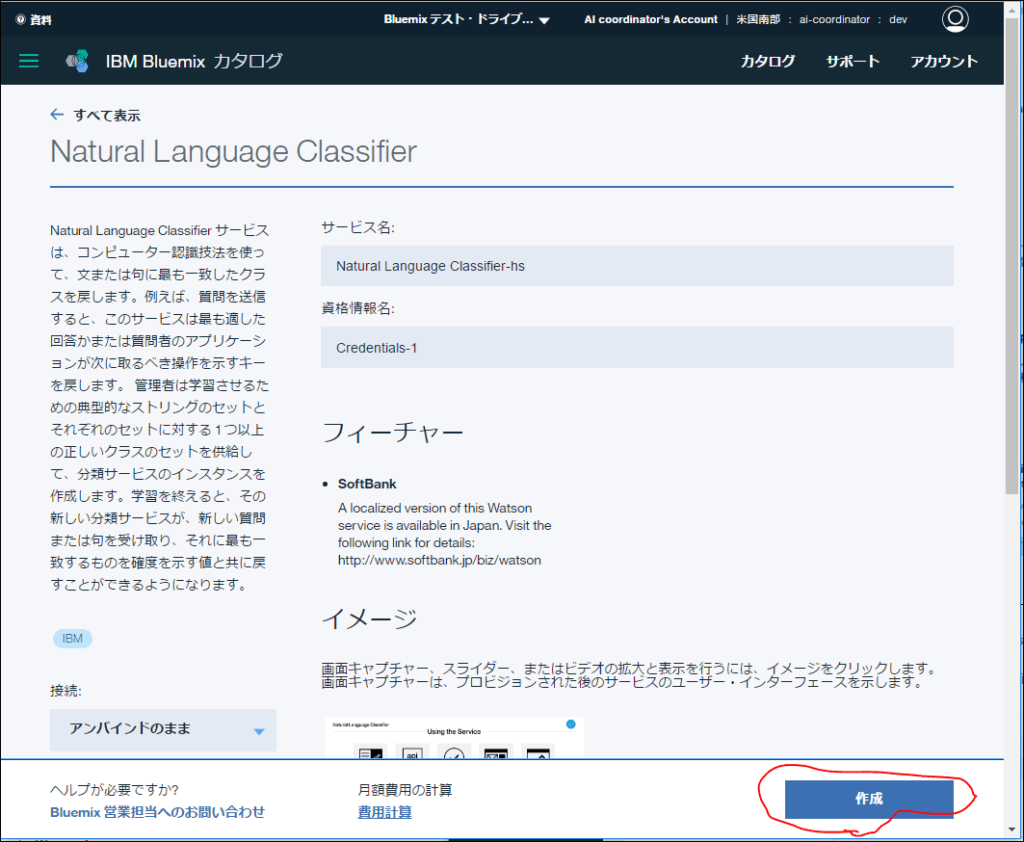The image size is (1024, 842).
Task: Open the hamburger navigation menu
Action: pos(28,61)
